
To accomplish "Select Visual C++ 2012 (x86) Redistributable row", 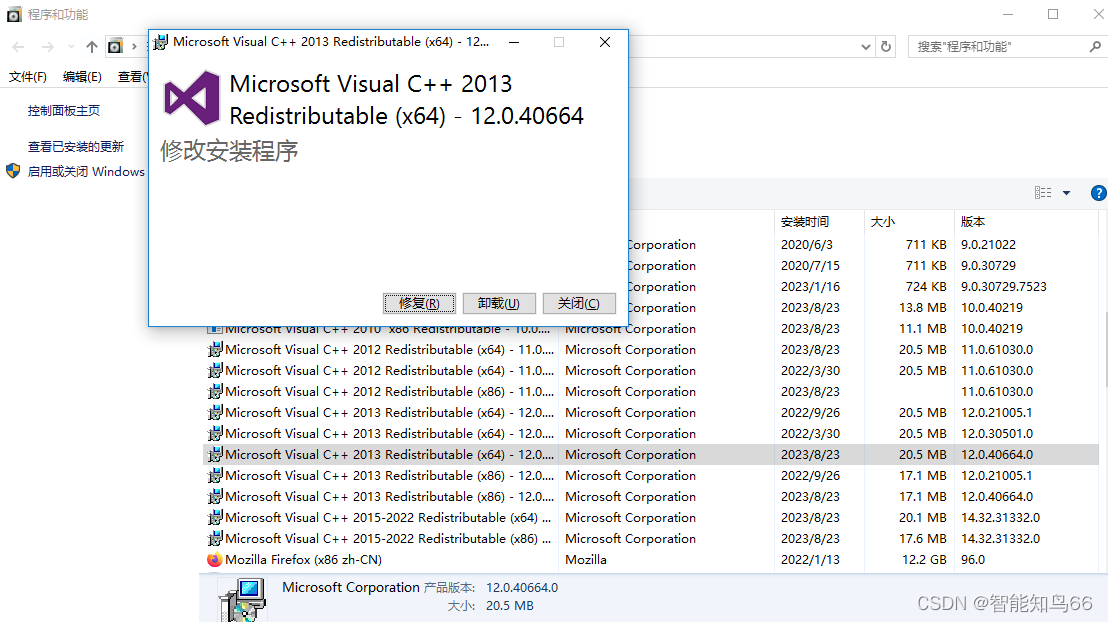I will point(651,392).
